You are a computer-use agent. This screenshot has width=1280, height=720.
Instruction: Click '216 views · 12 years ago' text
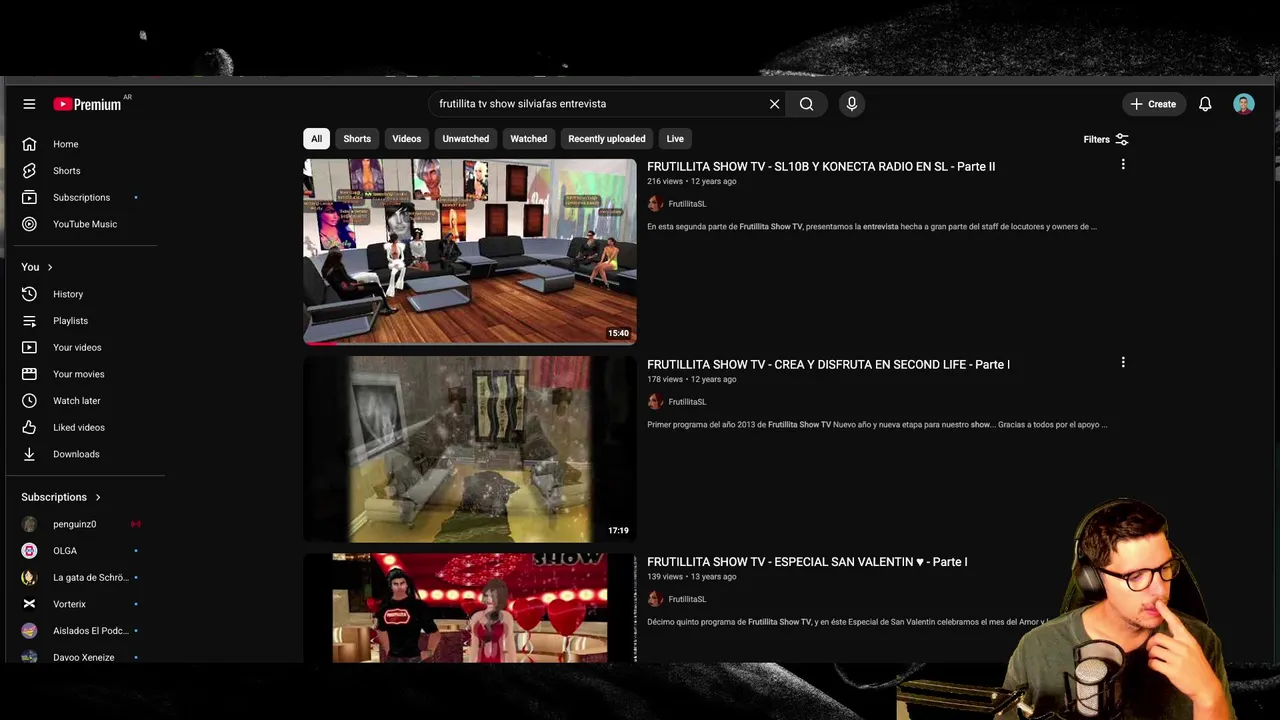691,182
